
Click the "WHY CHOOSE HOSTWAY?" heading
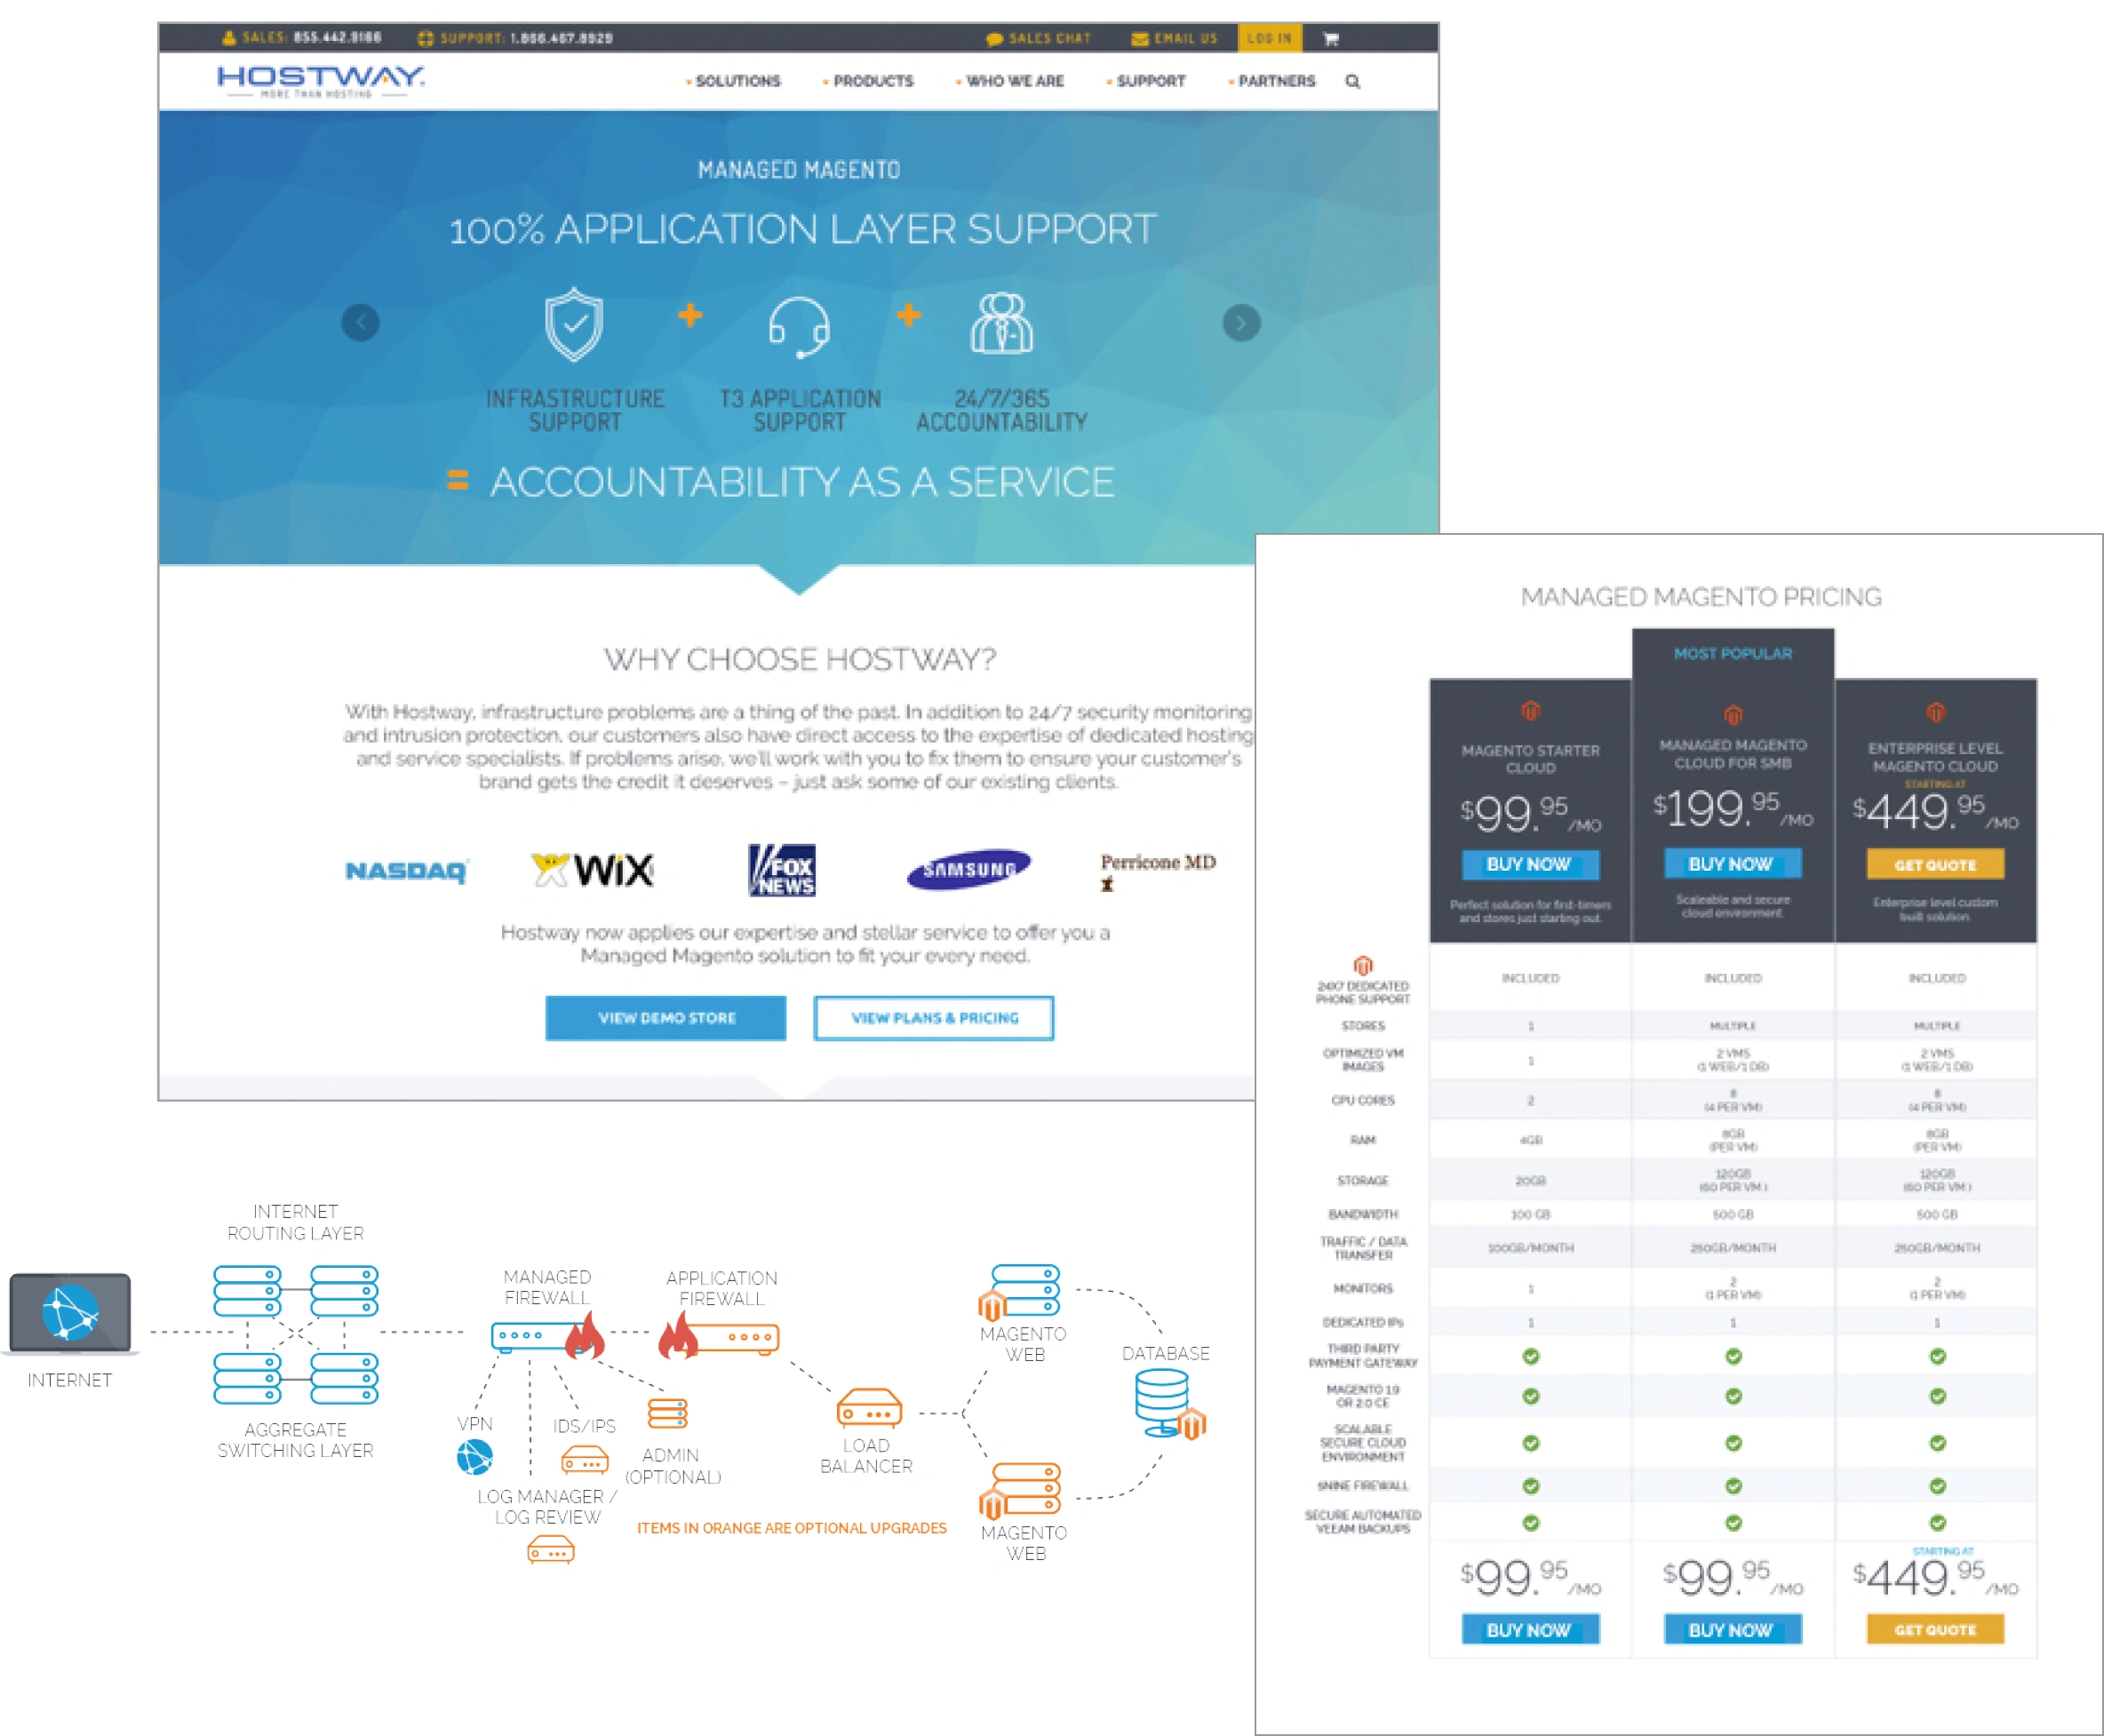[800, 659]
